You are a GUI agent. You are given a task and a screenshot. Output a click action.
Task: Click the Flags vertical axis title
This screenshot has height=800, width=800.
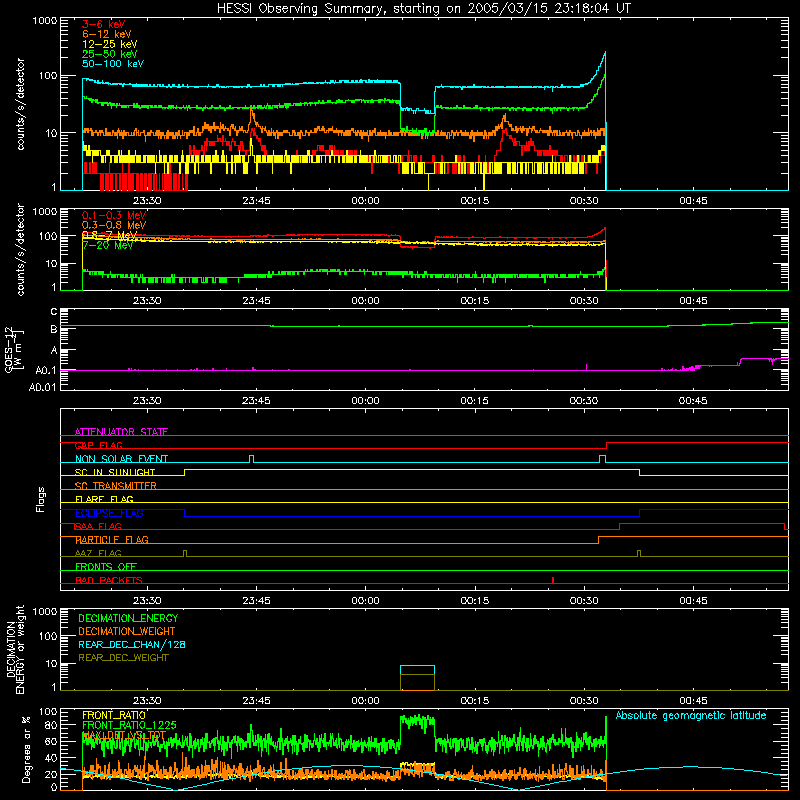[41, 499]
